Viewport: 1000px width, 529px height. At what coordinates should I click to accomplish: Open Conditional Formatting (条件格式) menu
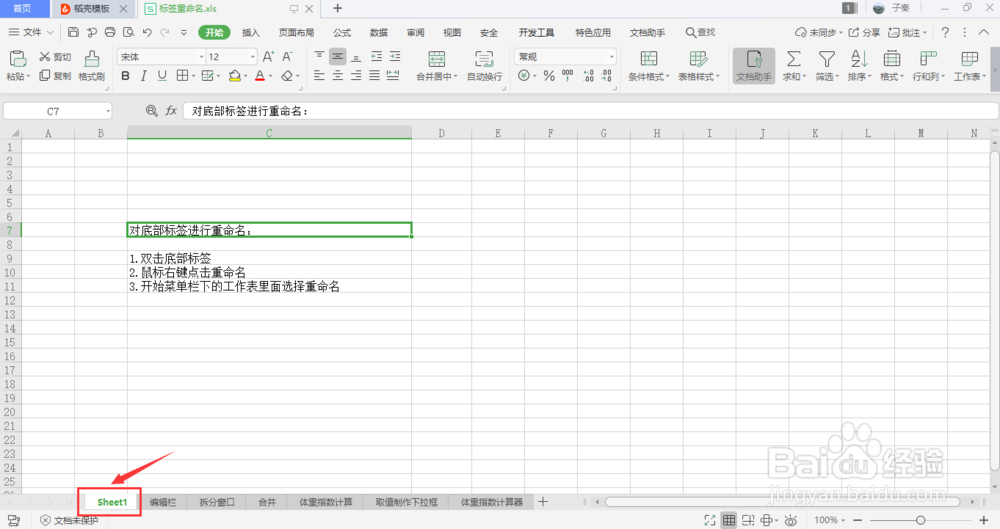point(649,66)
